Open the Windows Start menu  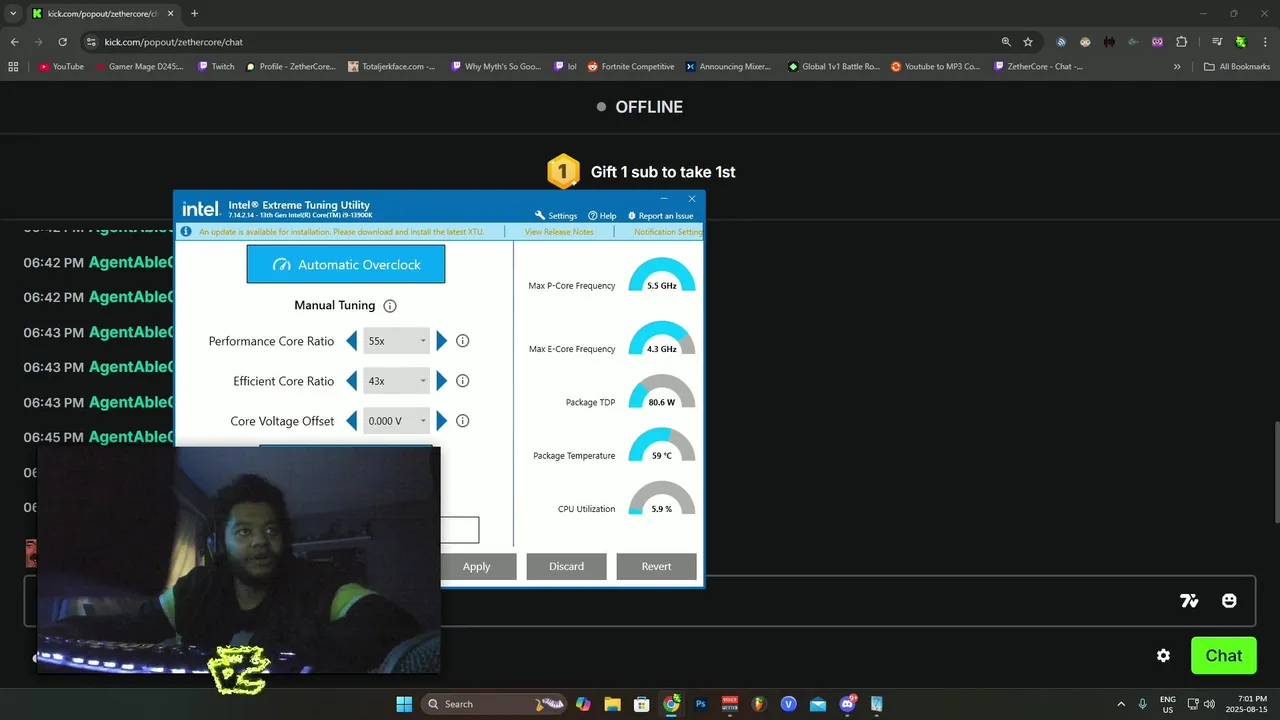pos(404,704)
